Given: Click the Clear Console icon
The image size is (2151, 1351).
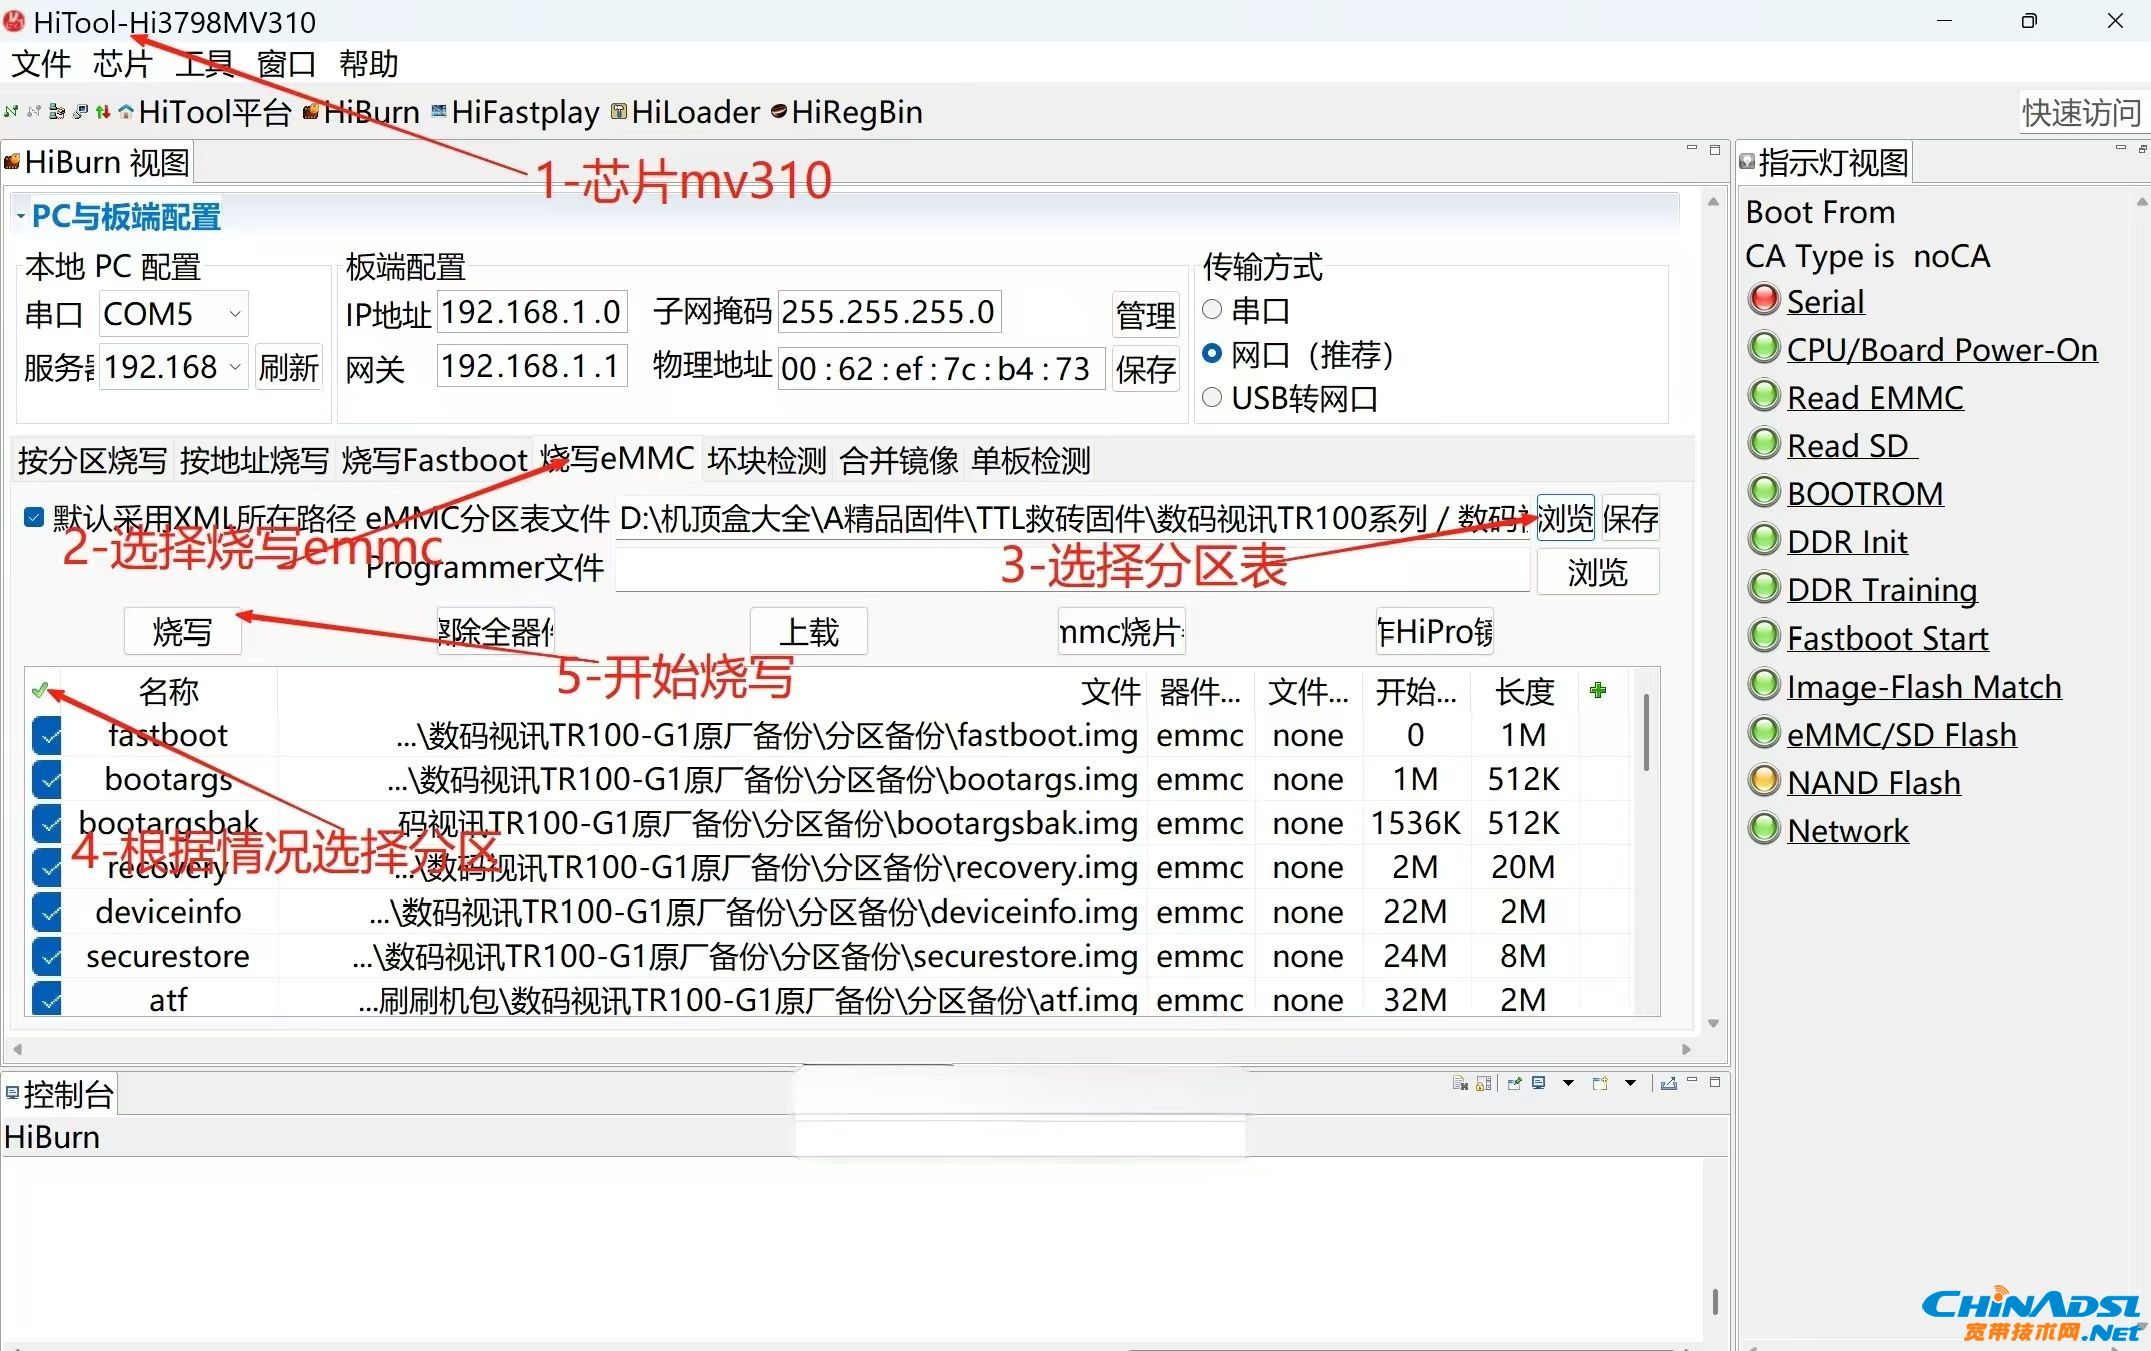Looking at the screenshot, I should (1460, 1083).
